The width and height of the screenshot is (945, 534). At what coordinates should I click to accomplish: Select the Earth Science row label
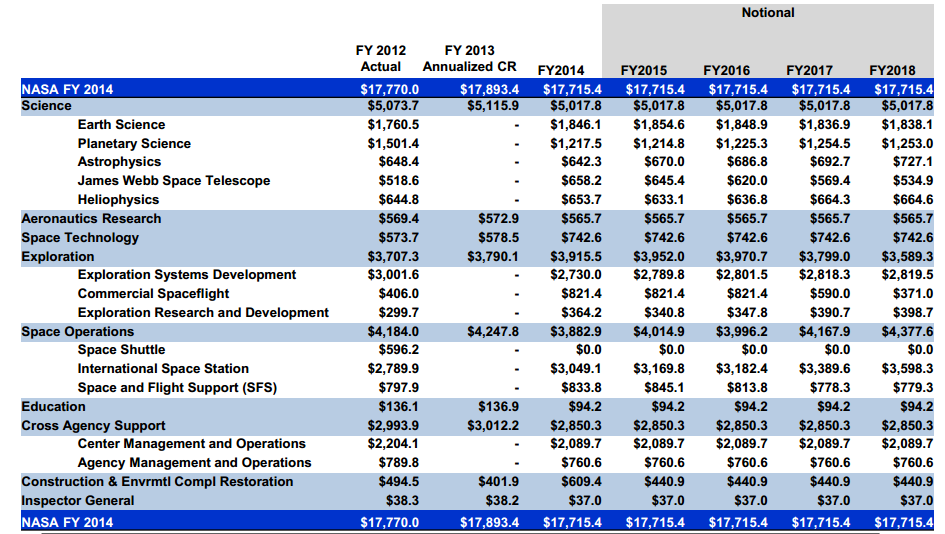click(x=121, y=125)
